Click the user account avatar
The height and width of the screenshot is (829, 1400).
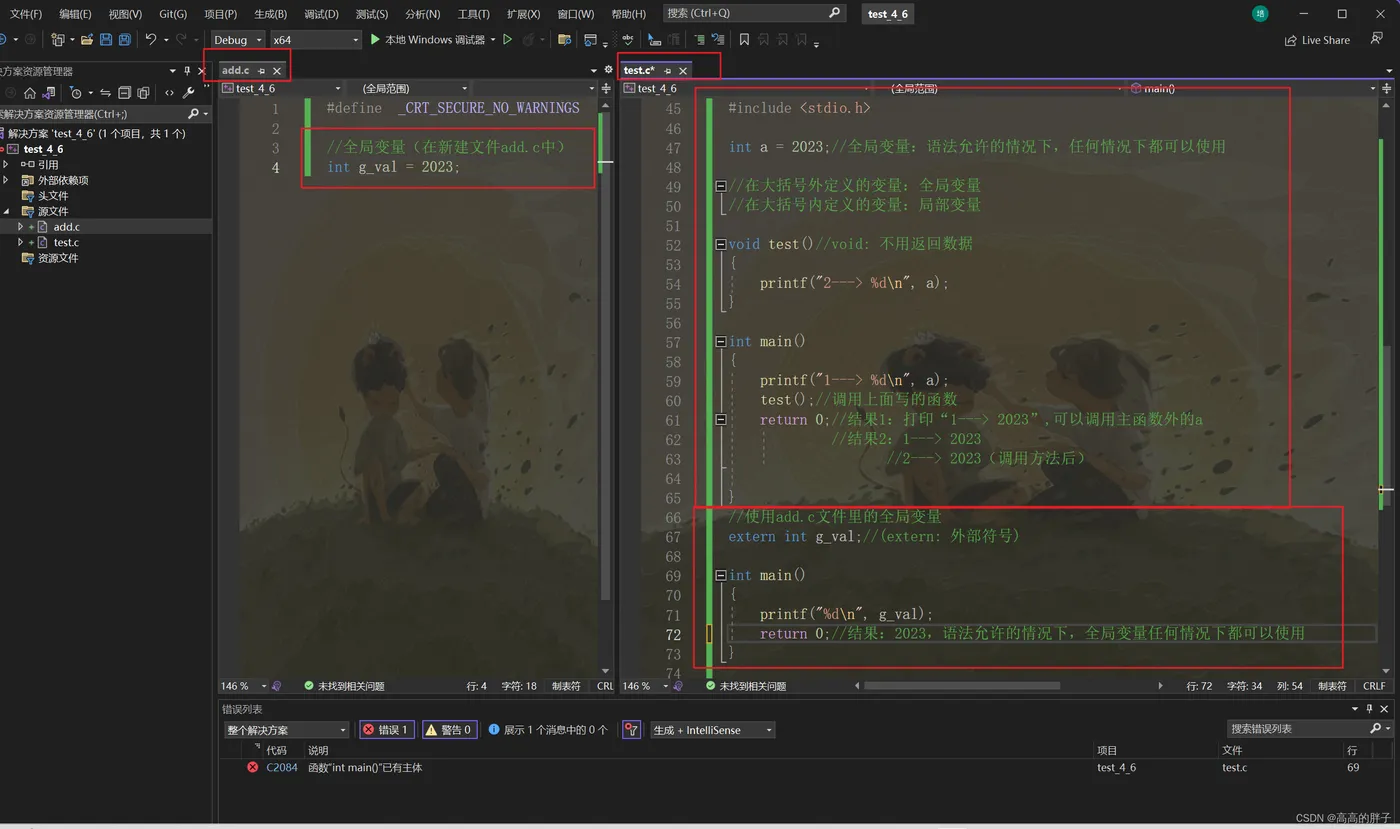click(x=1260, y=14)
